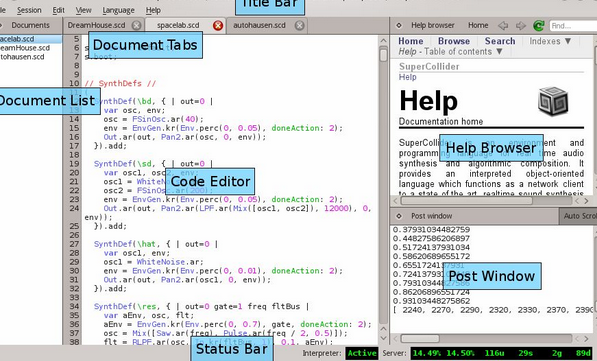Go back in Help browser
Viewport: 597px width, 361px height.
[x=503, y=26]
